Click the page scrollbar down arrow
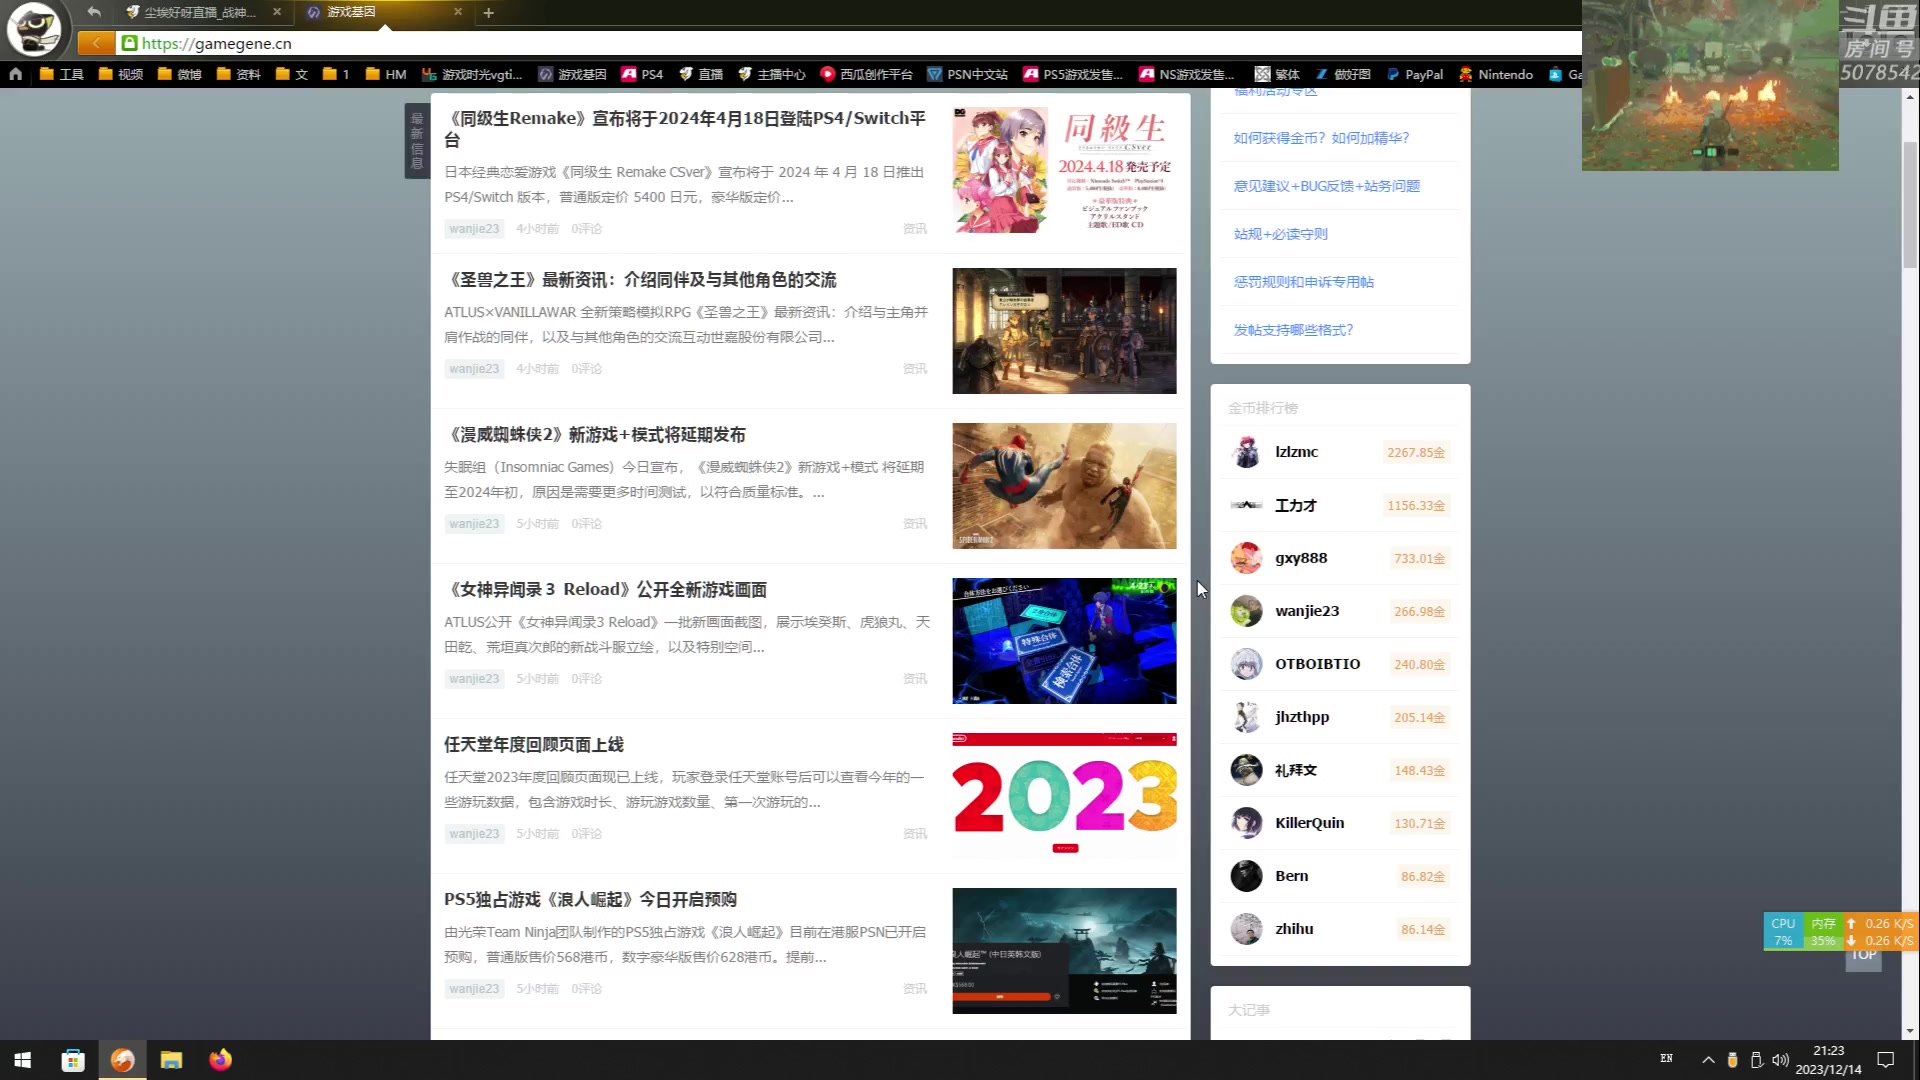Viewport: 1920px width, 1080px height. [x=1910, y=1031]
